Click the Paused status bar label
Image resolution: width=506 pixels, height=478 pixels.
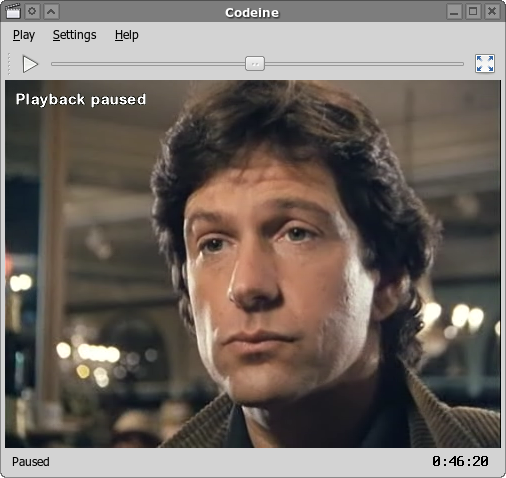(31, 462)
